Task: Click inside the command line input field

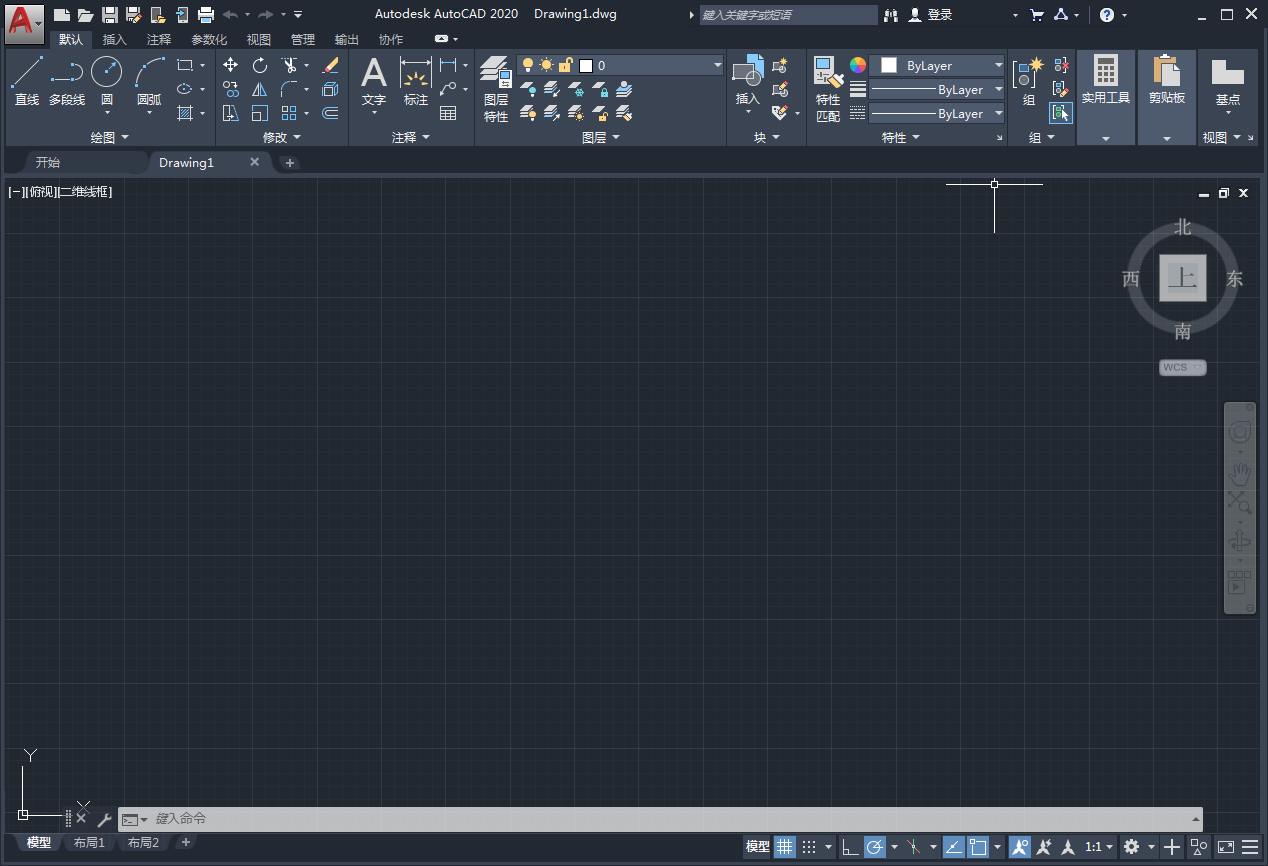Action: [x=300, y=819]
